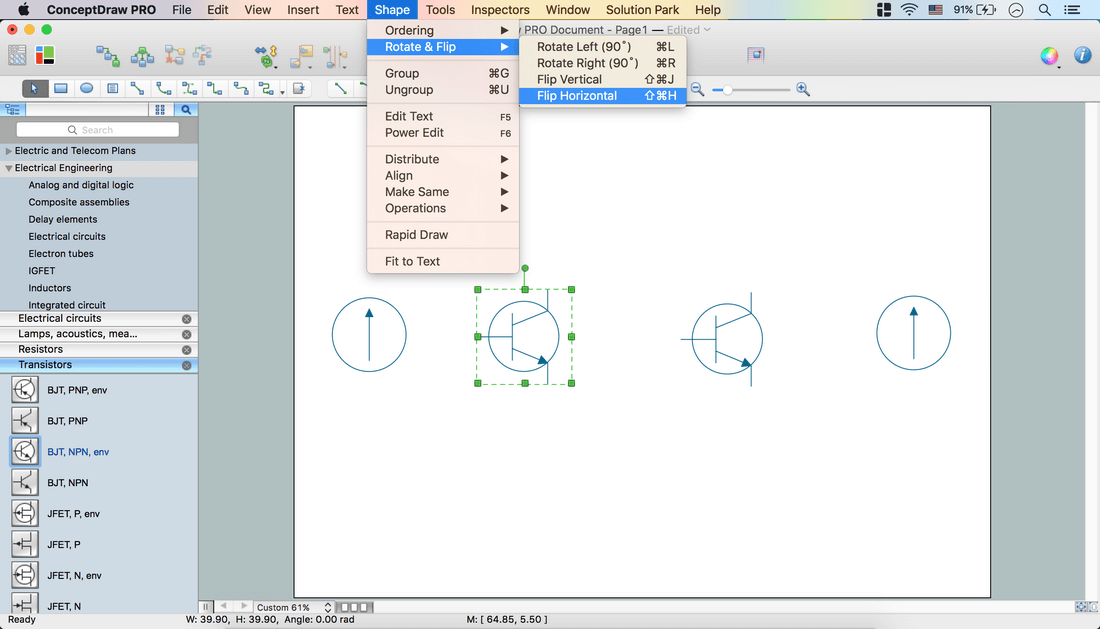This screenshot has width=1100, height=629.
Task: Choose the ellipse drawing tool
Action: pyautogui.click(x=87, y=89)
